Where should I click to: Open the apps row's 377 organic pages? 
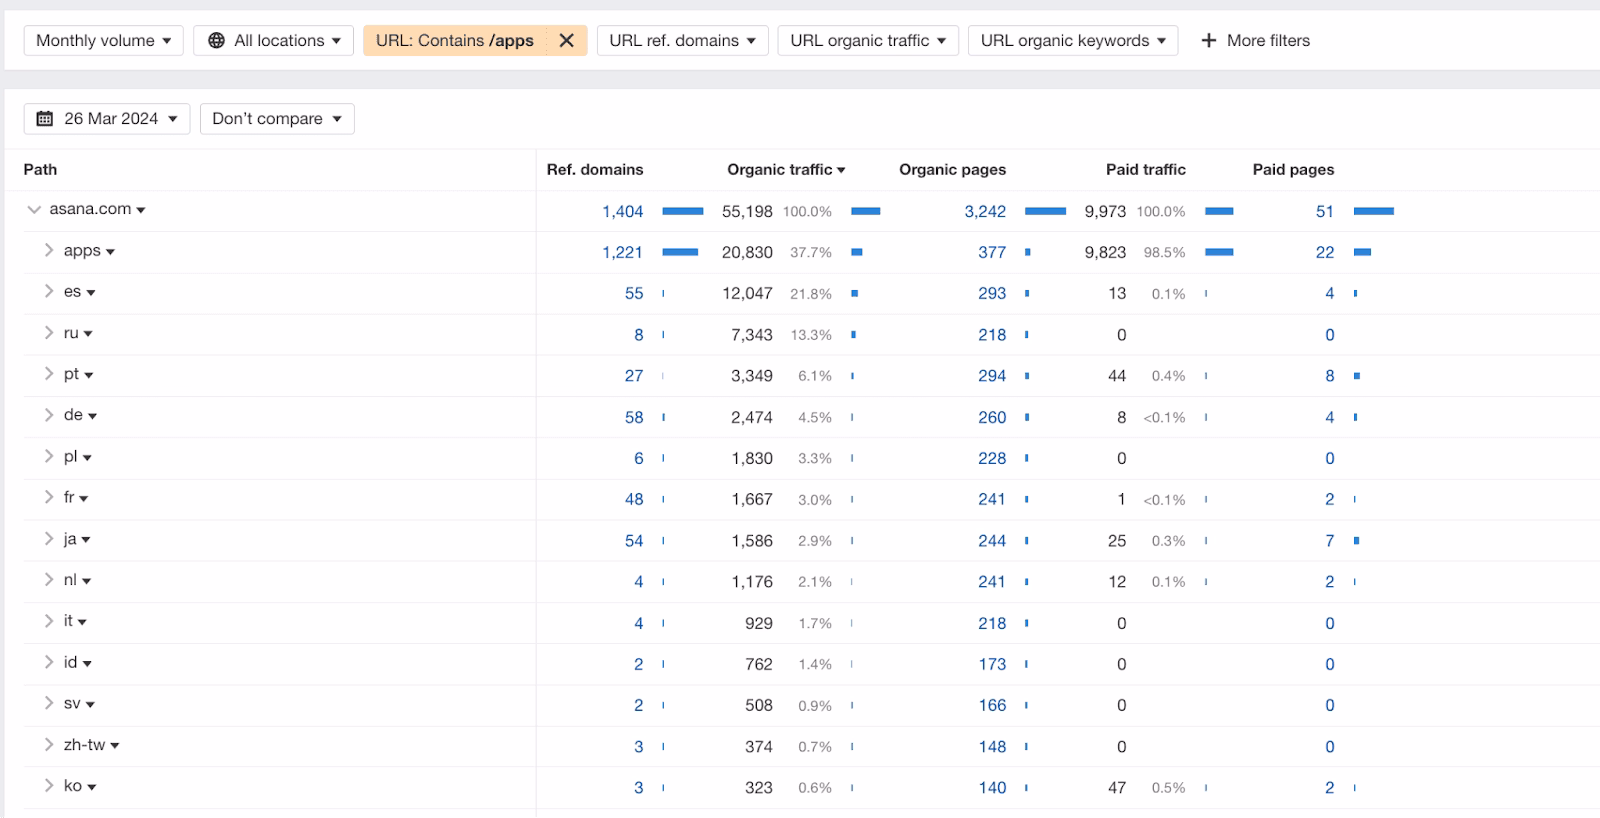point(992,253)
